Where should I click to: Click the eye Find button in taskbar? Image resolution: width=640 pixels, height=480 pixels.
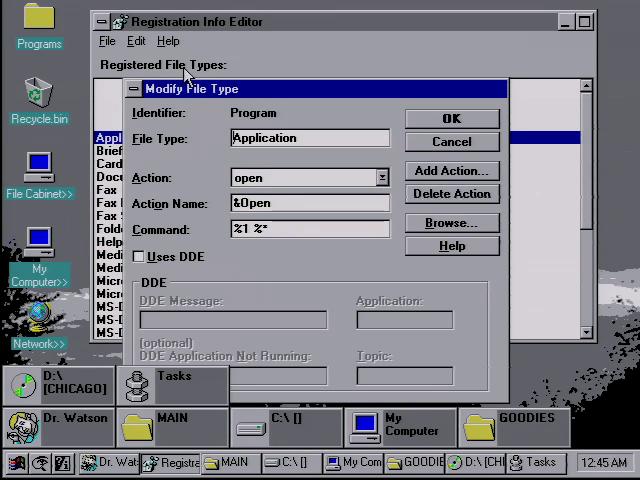(40, 463)
